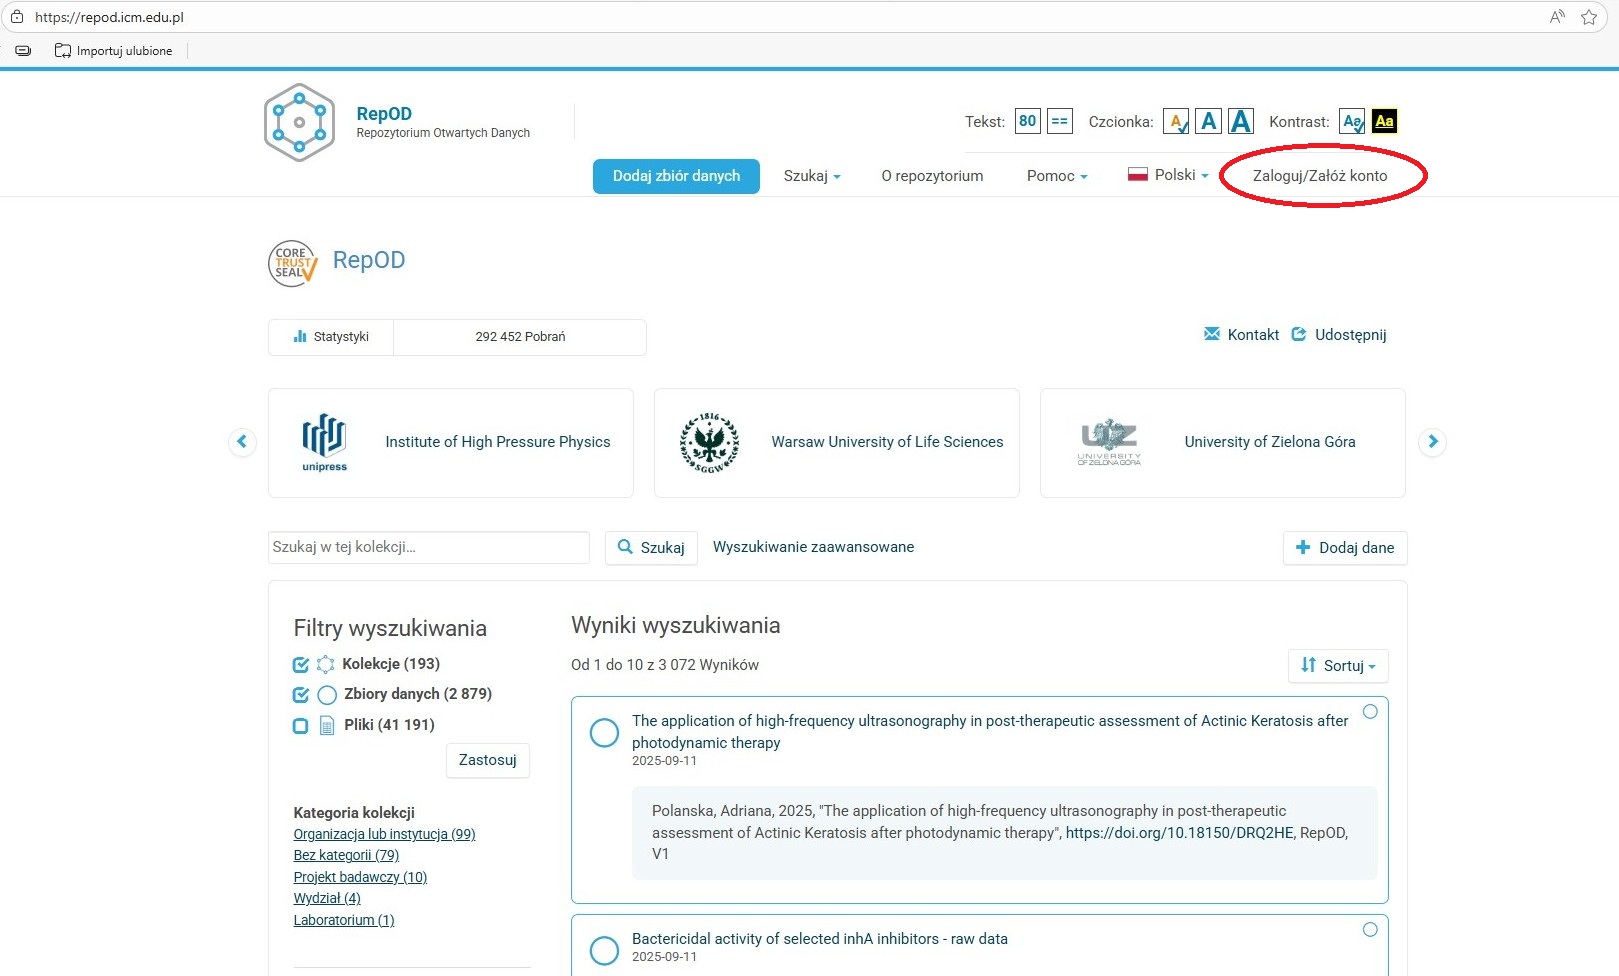Screen dimensions: 1619x976
Task: Select the smallest font size icon
Action: pyautogui.click(x=1176, y=122)
